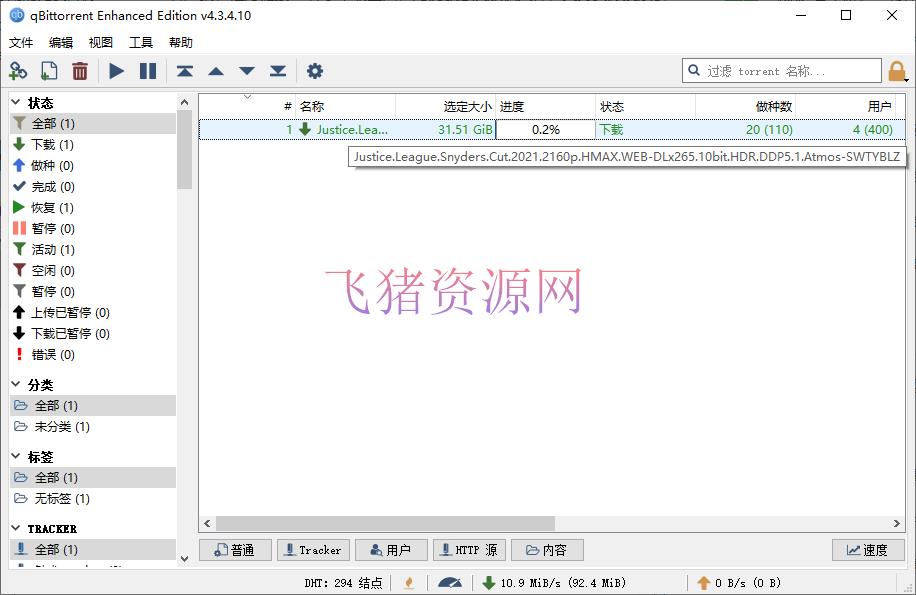Select 上传已暂停 (0) filter
Viewport: 916px width, 595px height.
93,312
